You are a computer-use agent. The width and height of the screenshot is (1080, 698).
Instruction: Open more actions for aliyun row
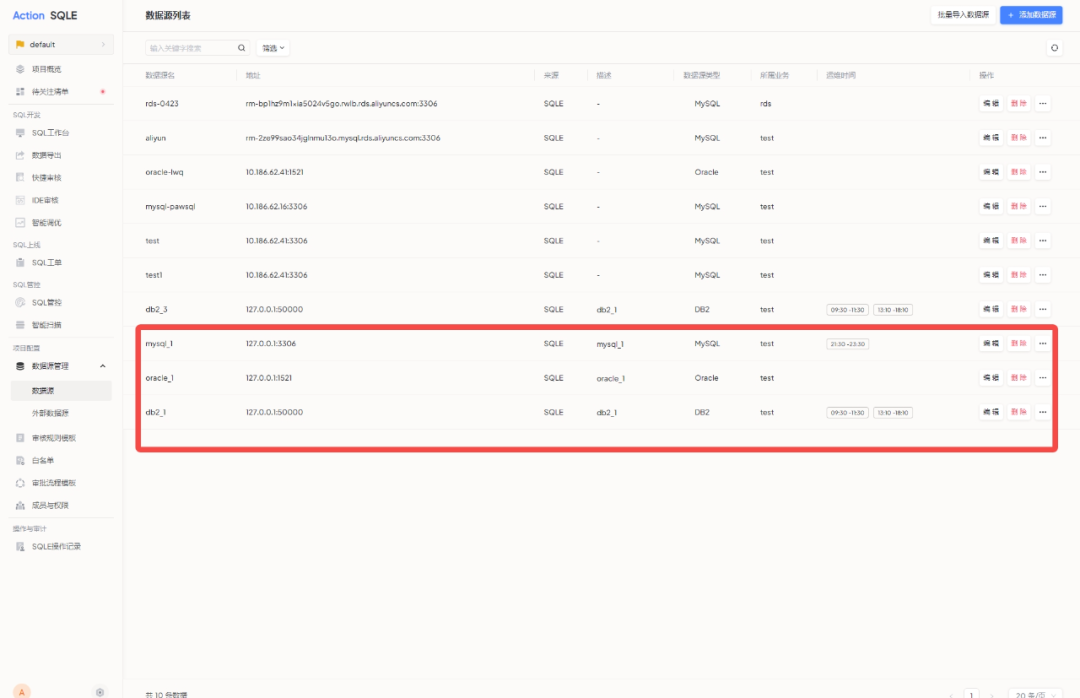coord(1043,138)
